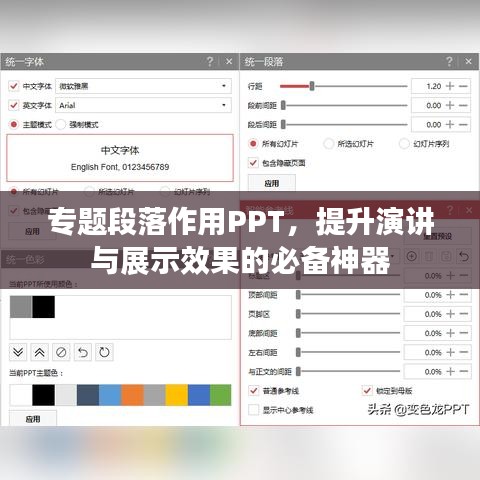Open the 中文字体 font dropdown (微软雅黑)
This screenshot has width=480, height=480.
[143, 86]
